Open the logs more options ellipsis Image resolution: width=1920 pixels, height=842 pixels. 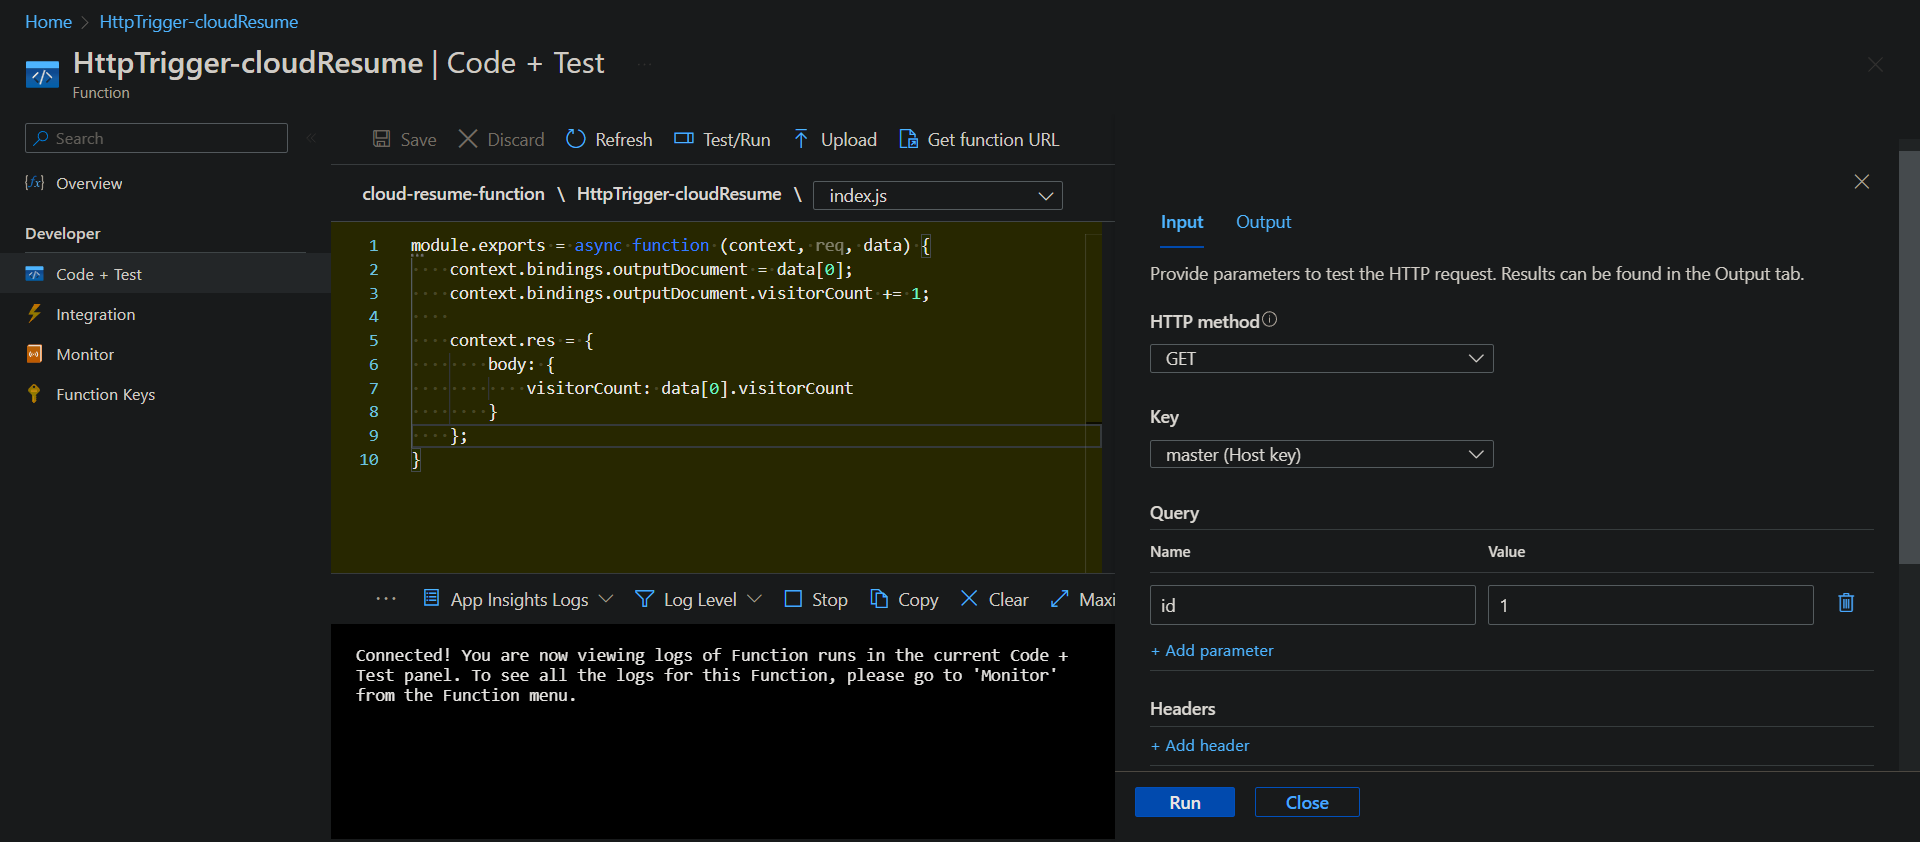click(386, 599)
